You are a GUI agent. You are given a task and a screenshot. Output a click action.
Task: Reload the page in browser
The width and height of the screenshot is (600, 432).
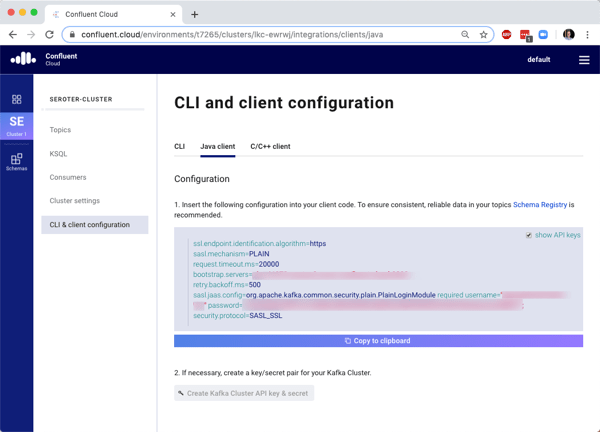tap(49, 34)
